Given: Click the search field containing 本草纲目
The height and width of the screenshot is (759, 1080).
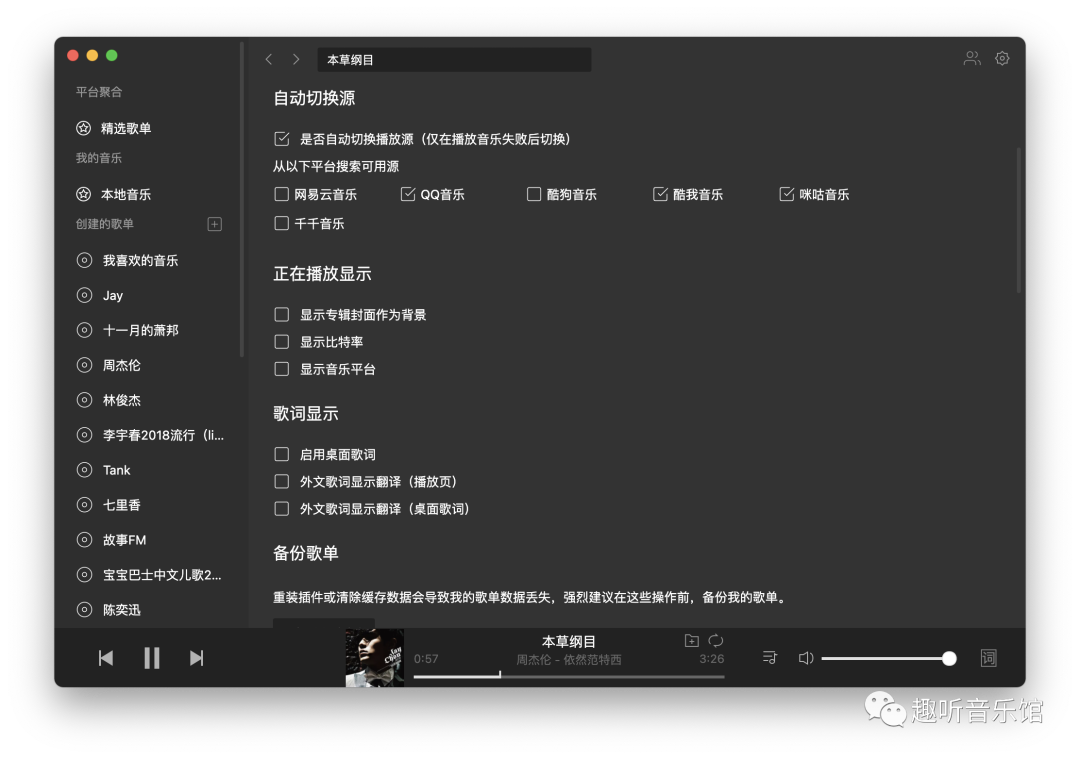Looking at the screenshot, I should [x=454, y=59].
